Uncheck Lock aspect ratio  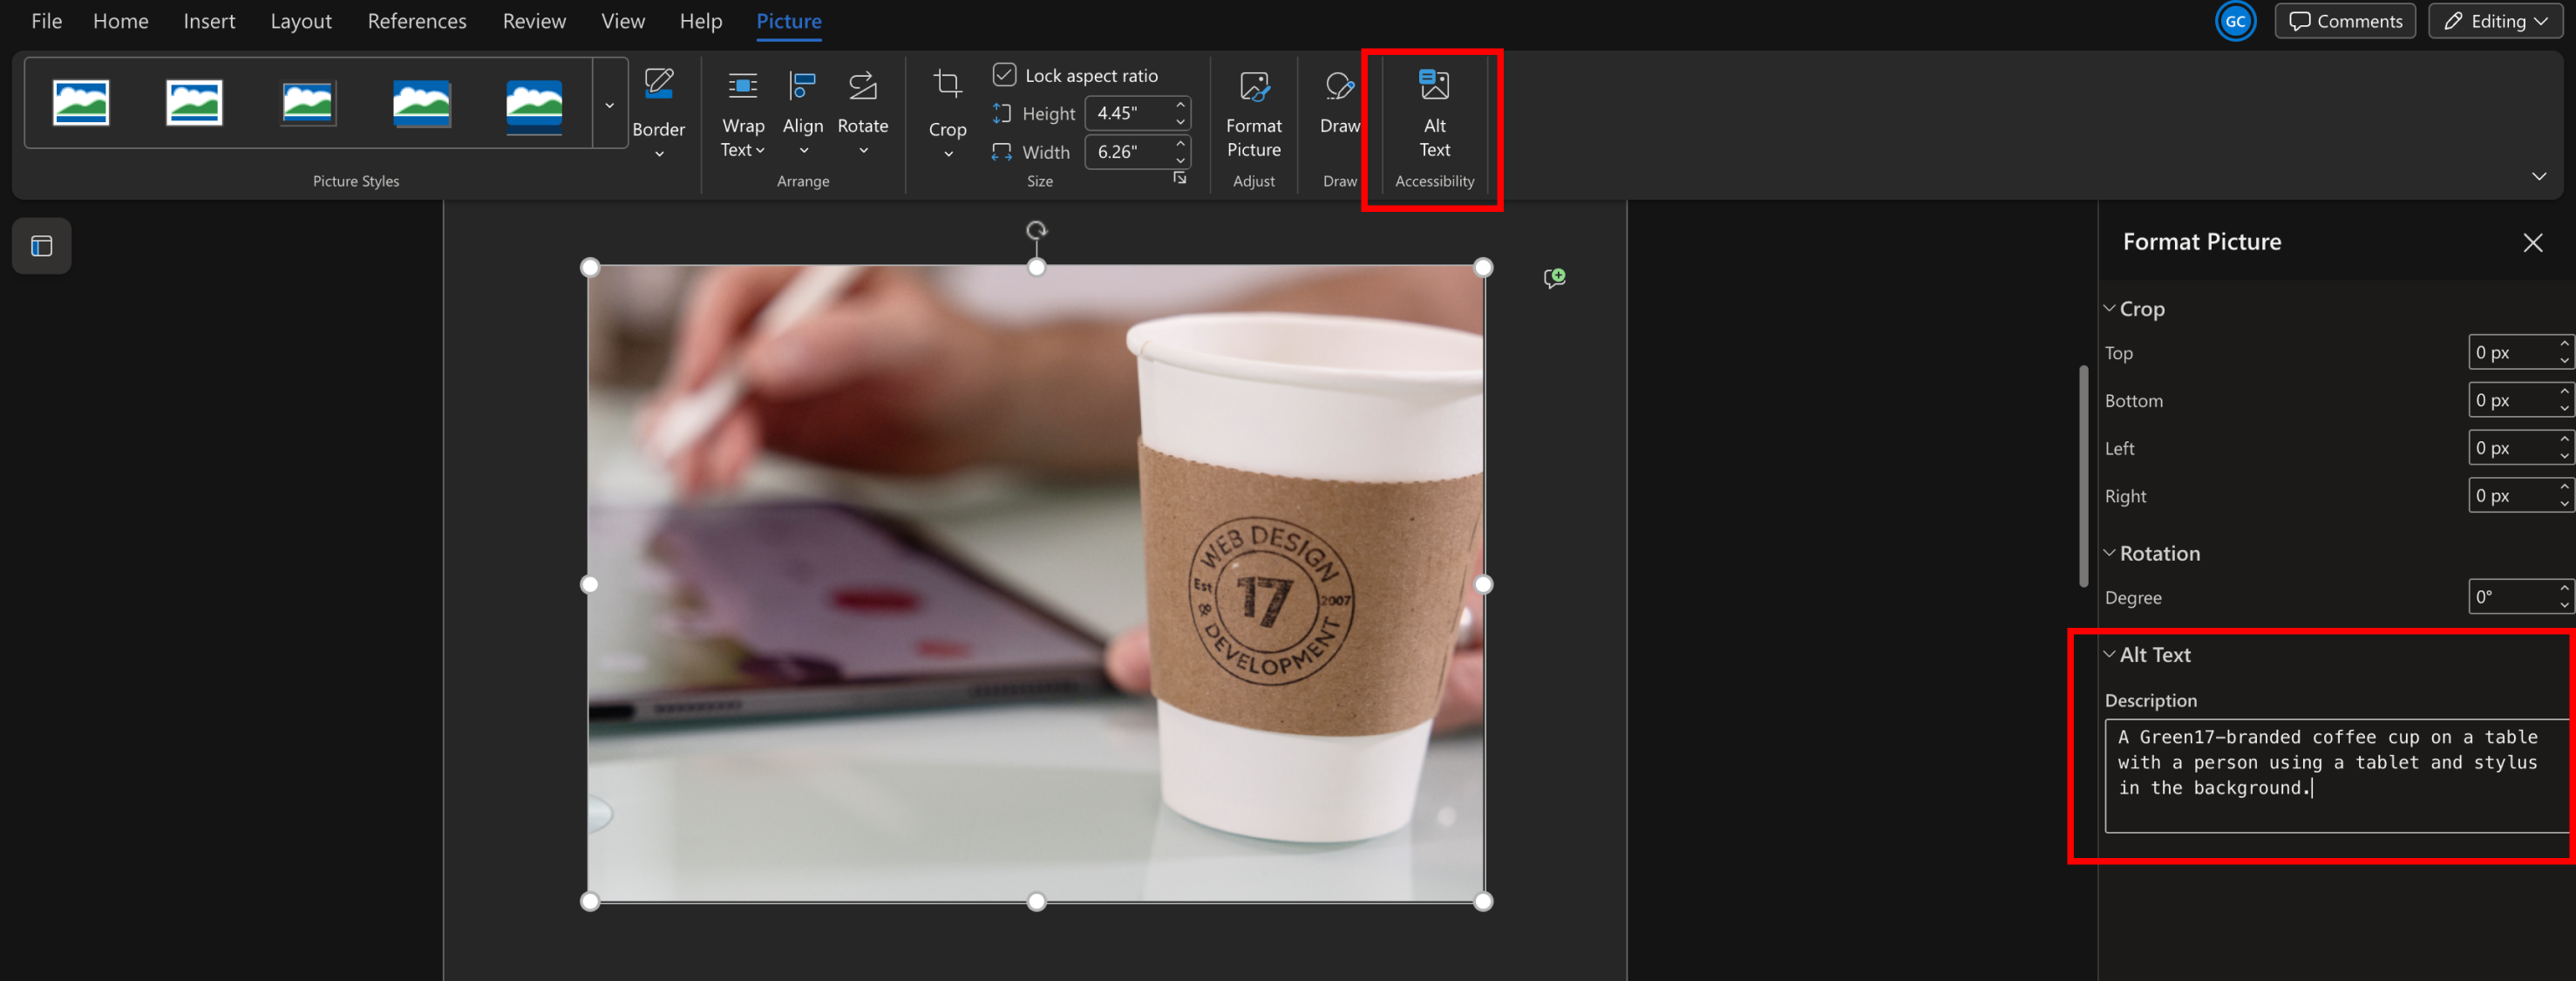[1004, 75]
